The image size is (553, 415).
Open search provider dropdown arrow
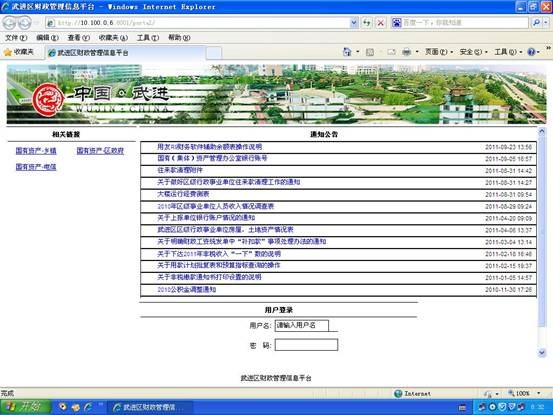(x=546, y=23)
